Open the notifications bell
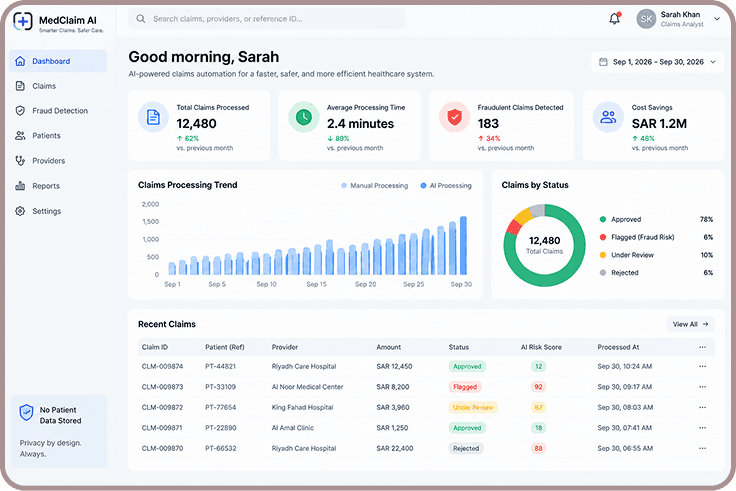The height and width of the screenshot is (491, 736). [x=614, y=19]
